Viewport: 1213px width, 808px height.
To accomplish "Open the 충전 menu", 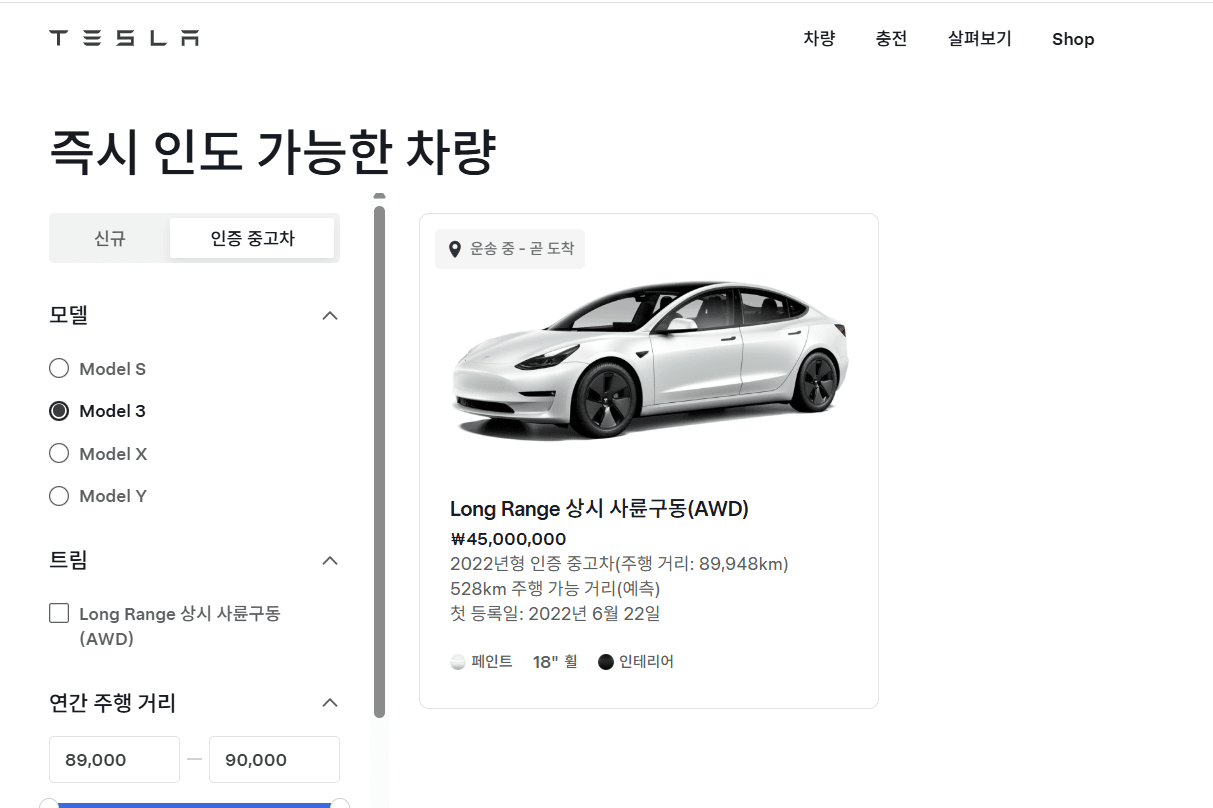I will pyautogui.click(x=891, y=39).
